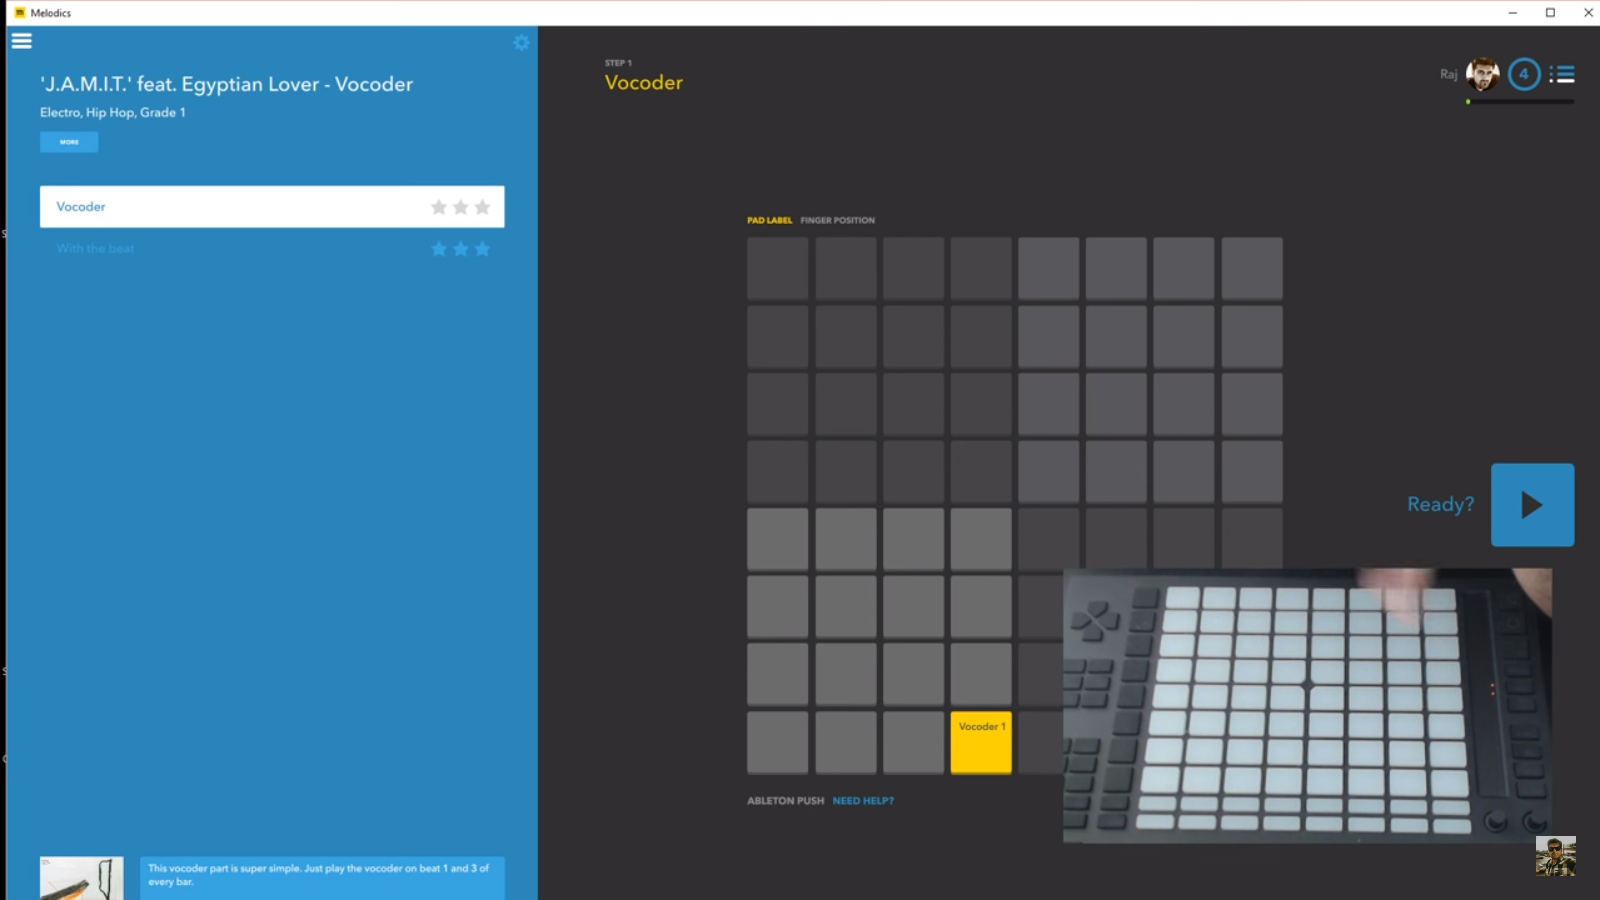Click the Vocoder step heading
Image resolution: width=1600 pixels, height=900 pixels.
click(x=643, y=83)
